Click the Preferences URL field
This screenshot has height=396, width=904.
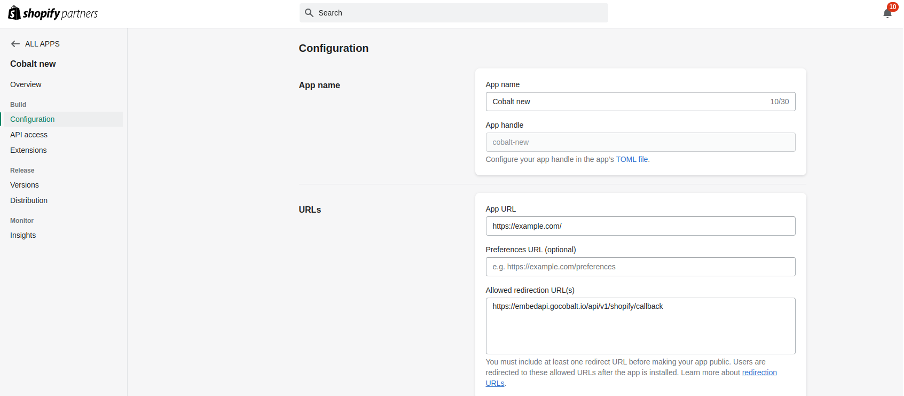point(641,266)
